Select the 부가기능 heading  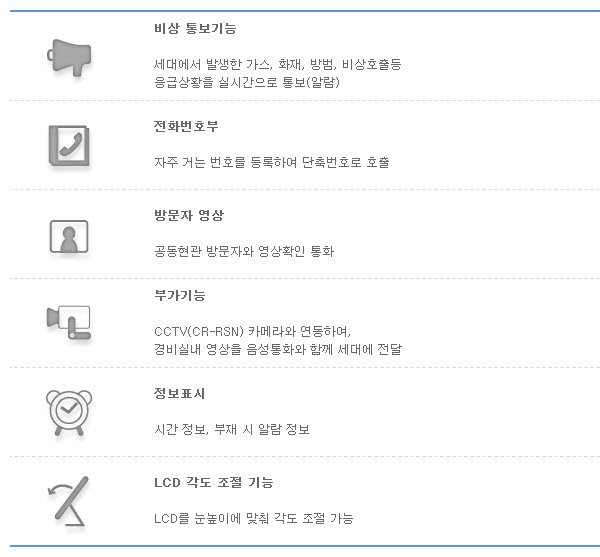tap(179, 295)
